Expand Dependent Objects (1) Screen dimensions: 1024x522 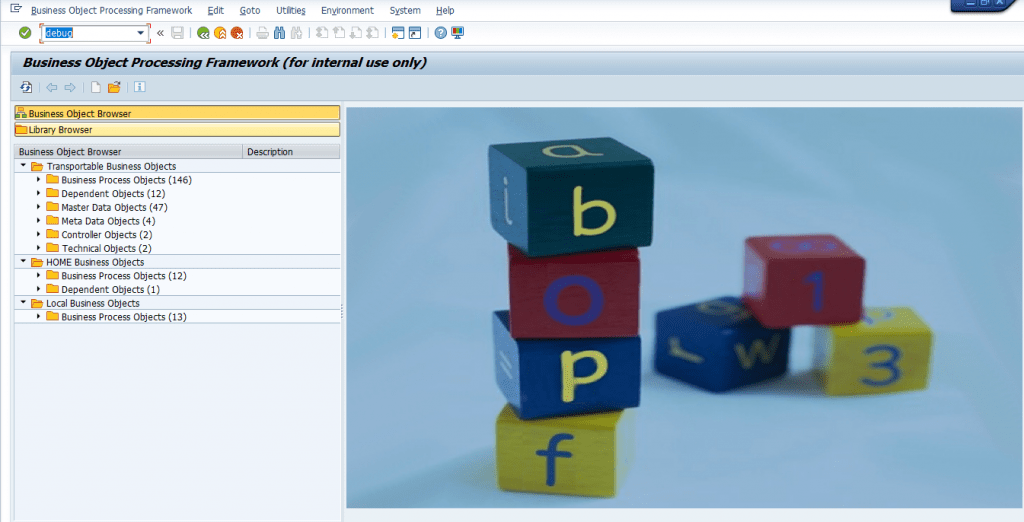pyautogui.click(x=39, y=289)
